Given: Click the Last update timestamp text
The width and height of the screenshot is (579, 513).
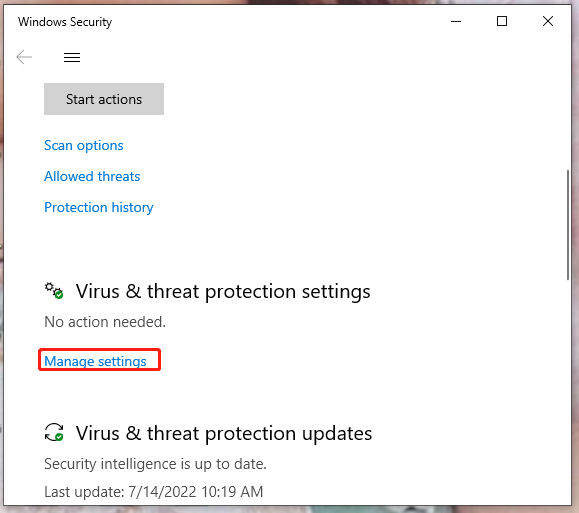Looking at the screenshot, I should point(154,492).
